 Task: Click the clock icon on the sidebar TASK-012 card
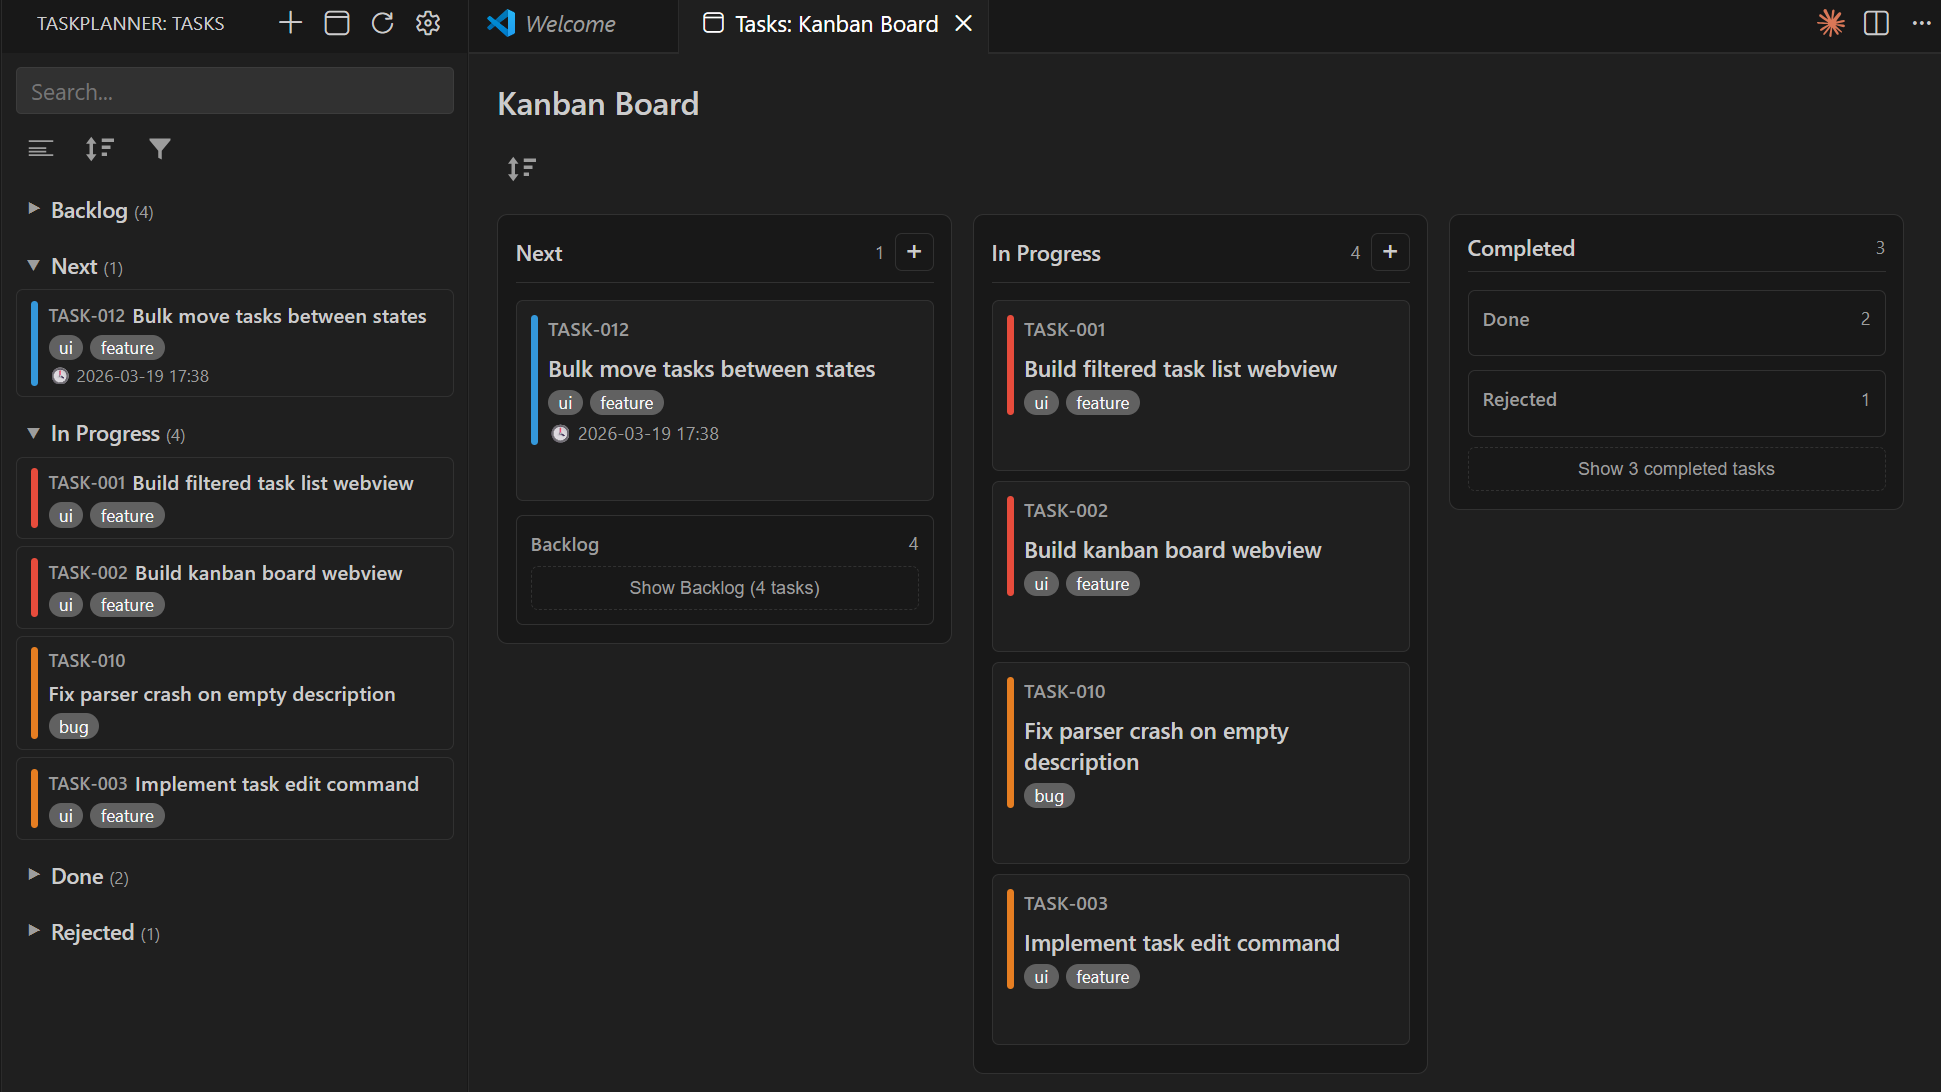(x=60, y=376)
